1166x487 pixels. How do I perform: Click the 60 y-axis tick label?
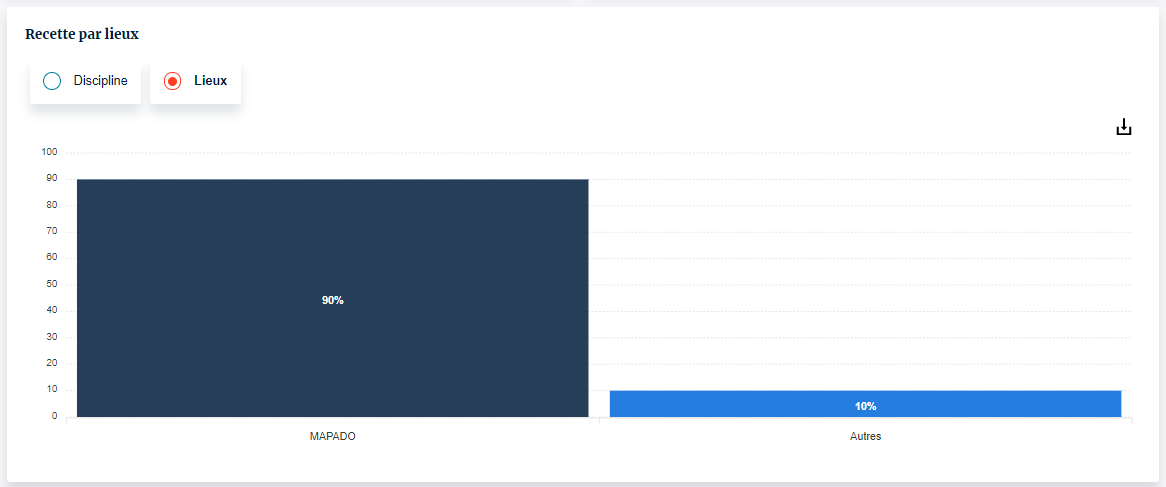point(51,257)
